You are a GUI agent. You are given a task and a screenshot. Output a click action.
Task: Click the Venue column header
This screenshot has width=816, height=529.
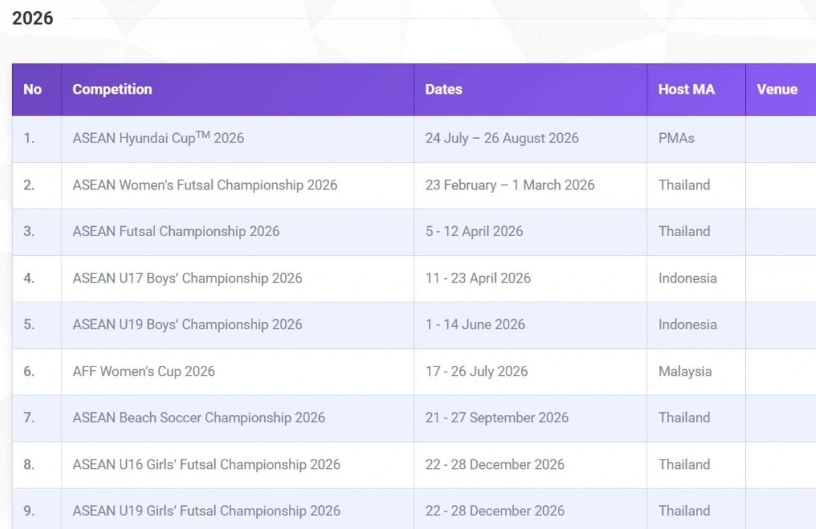click(777, 89)
